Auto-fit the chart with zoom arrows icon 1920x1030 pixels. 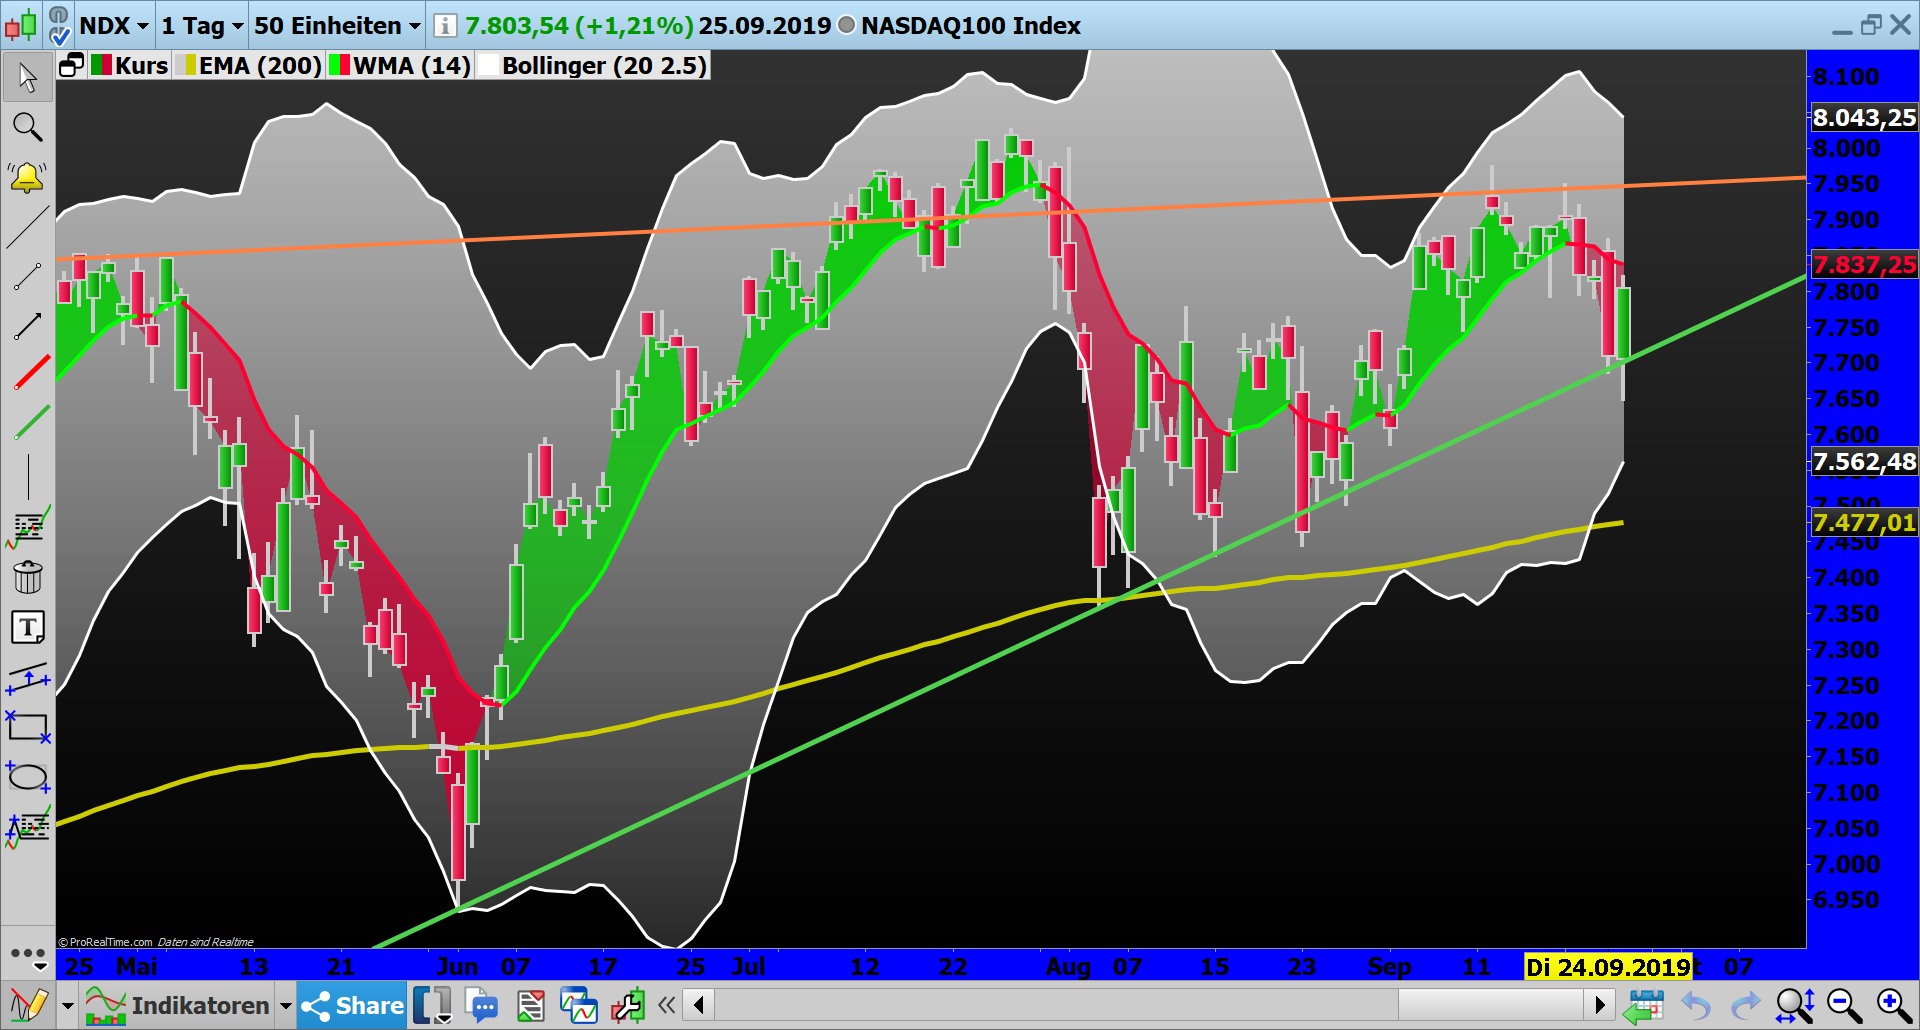pos(1795,1005)
